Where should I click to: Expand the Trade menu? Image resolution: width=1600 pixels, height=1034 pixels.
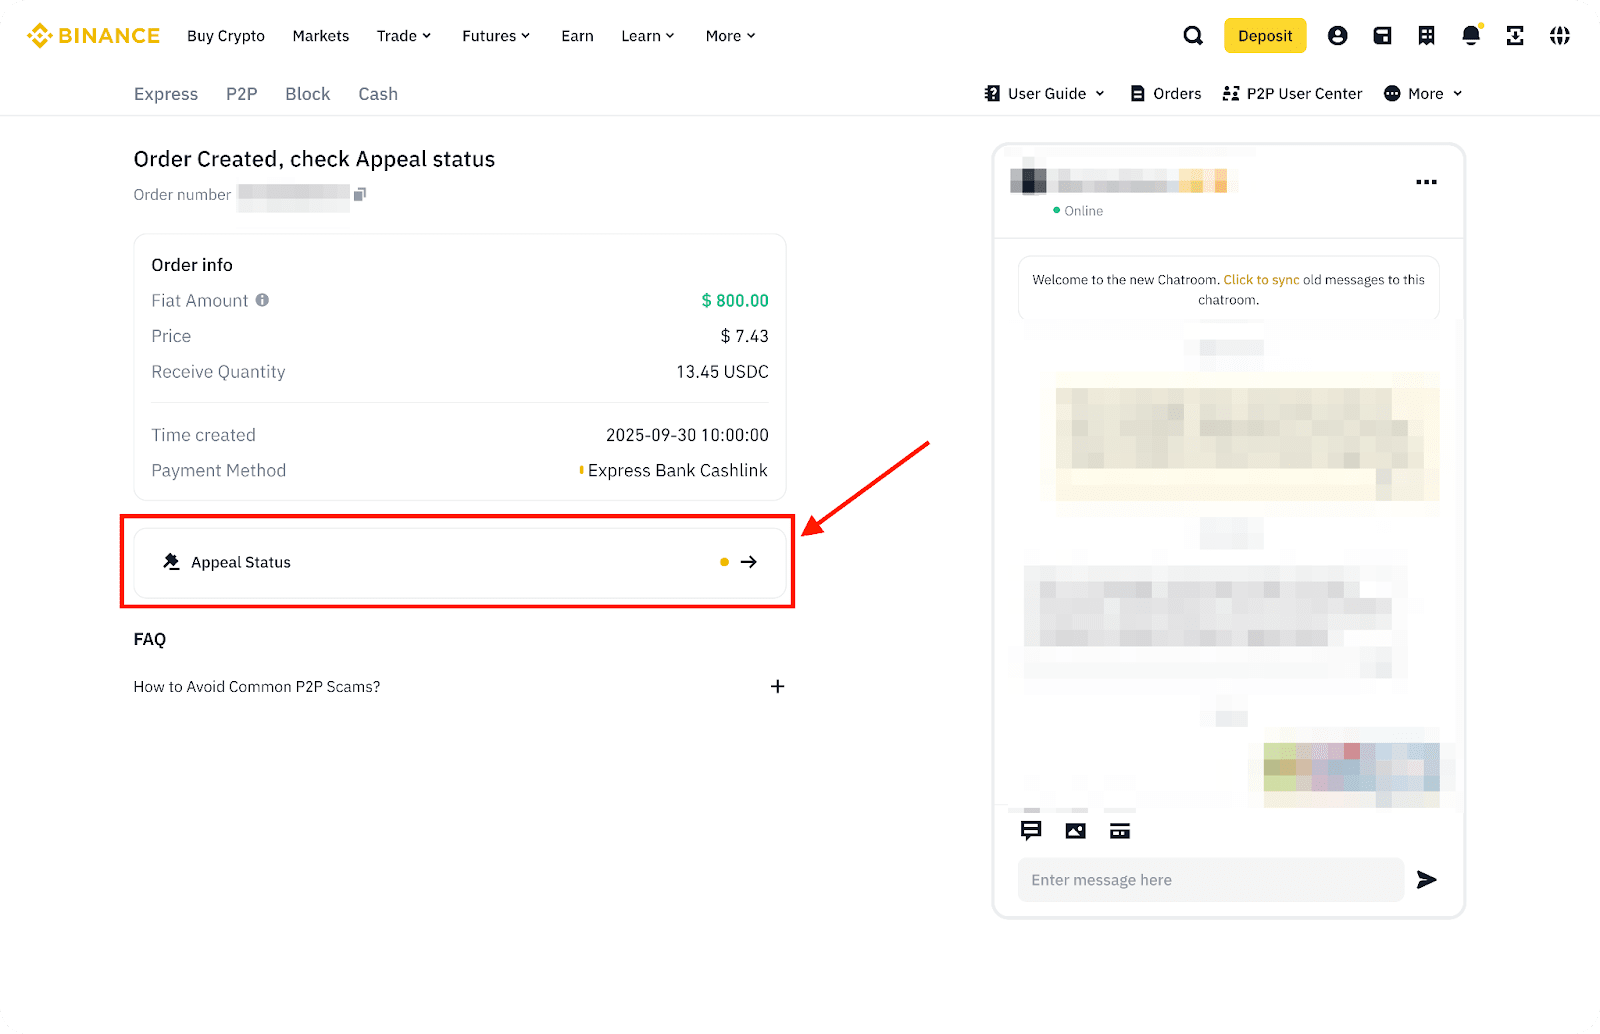click(x=404, y=36)
